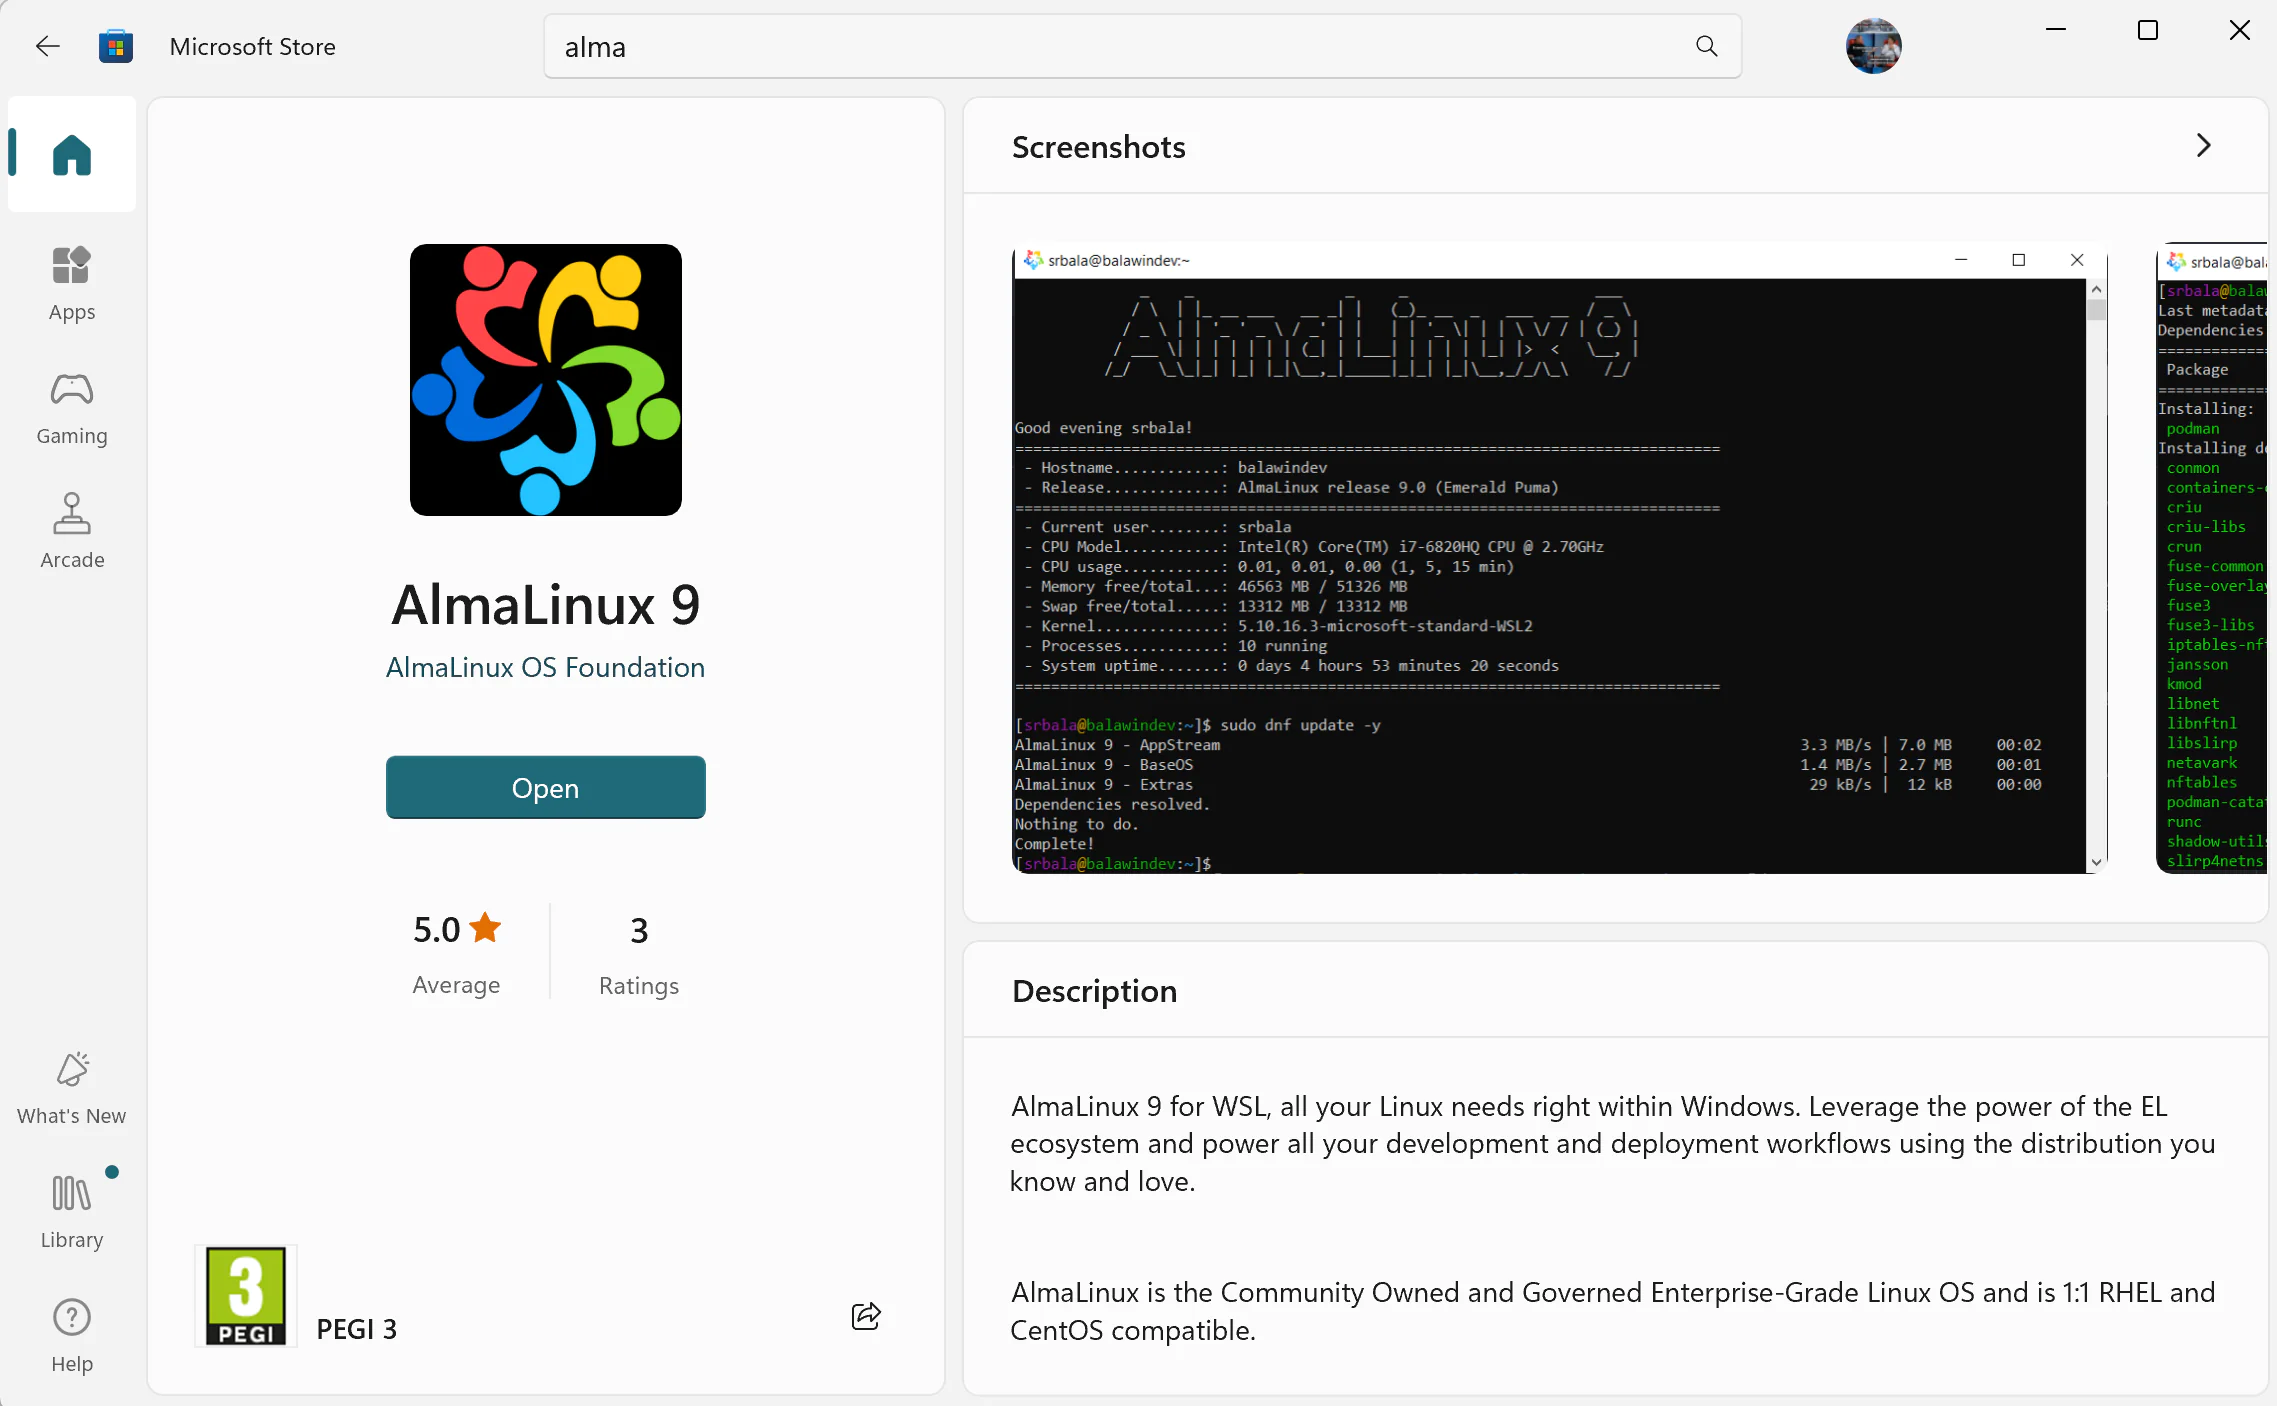Click the back arrow

(x=47, y=46)
